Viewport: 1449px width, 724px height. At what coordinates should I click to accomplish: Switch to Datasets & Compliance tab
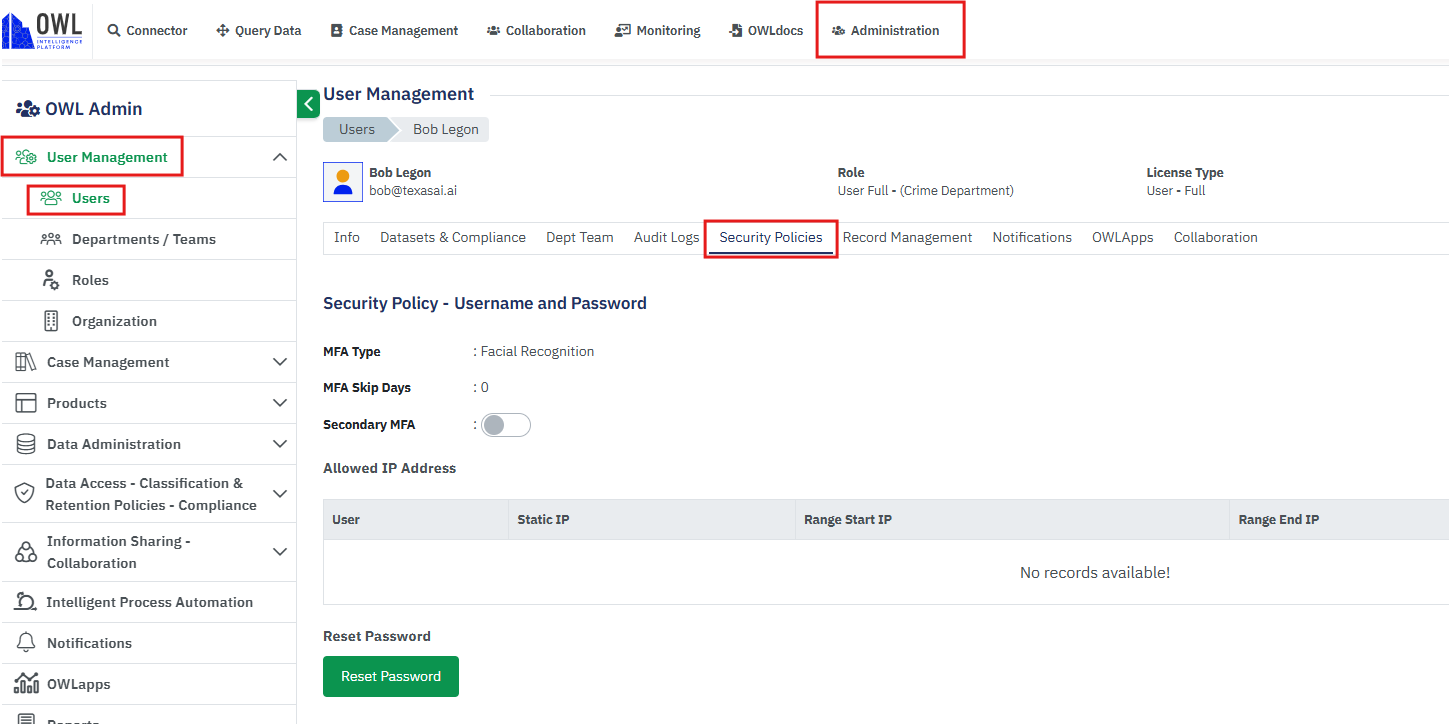[453, 237]
